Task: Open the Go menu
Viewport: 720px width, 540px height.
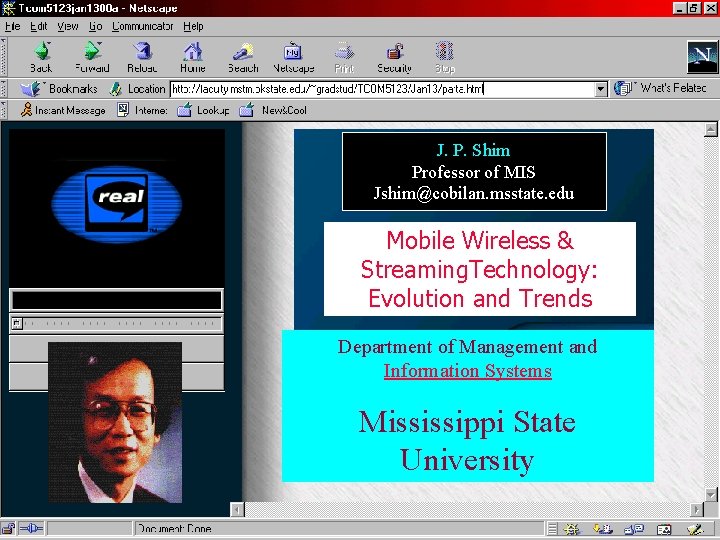Action: point(96,27)
